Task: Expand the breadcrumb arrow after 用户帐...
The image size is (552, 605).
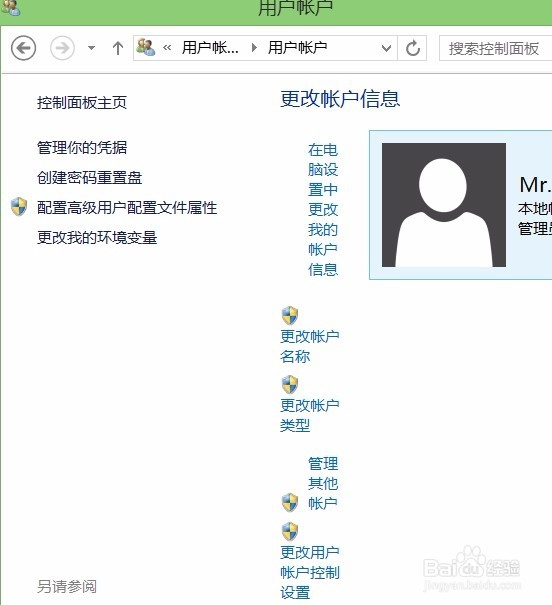Action: tap(254, 48)
